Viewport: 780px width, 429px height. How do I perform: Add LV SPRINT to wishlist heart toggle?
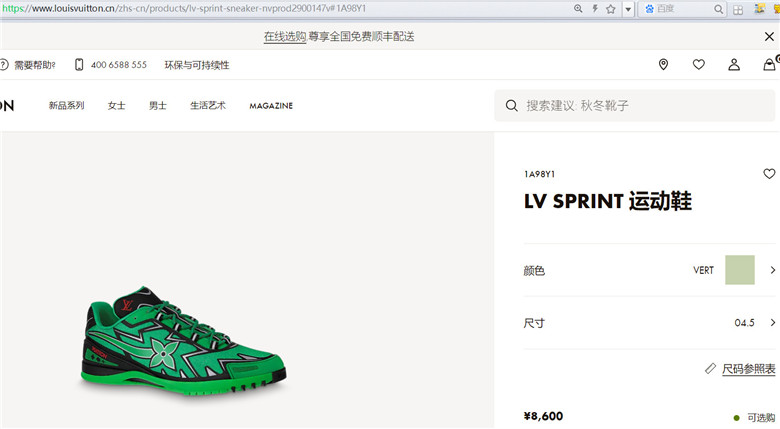(769, 174)
